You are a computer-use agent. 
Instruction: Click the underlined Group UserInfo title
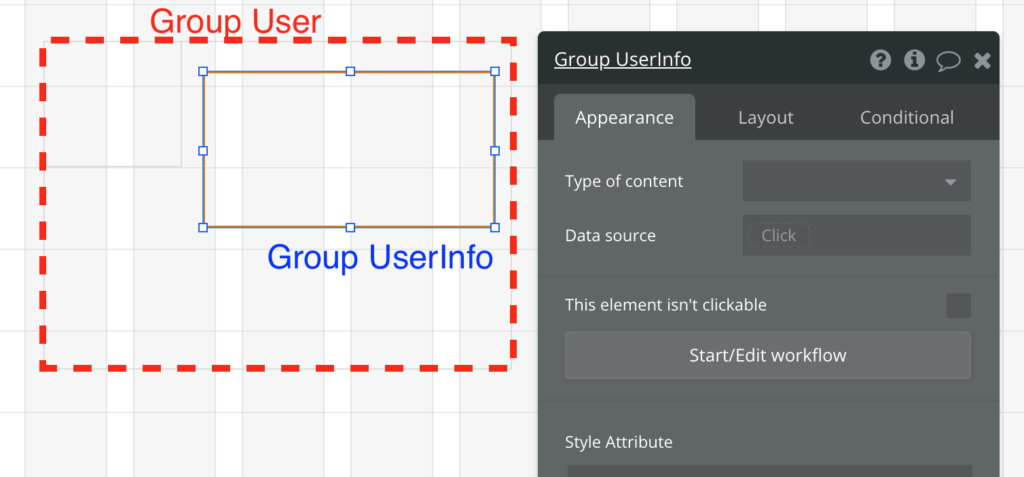[622, 59]
